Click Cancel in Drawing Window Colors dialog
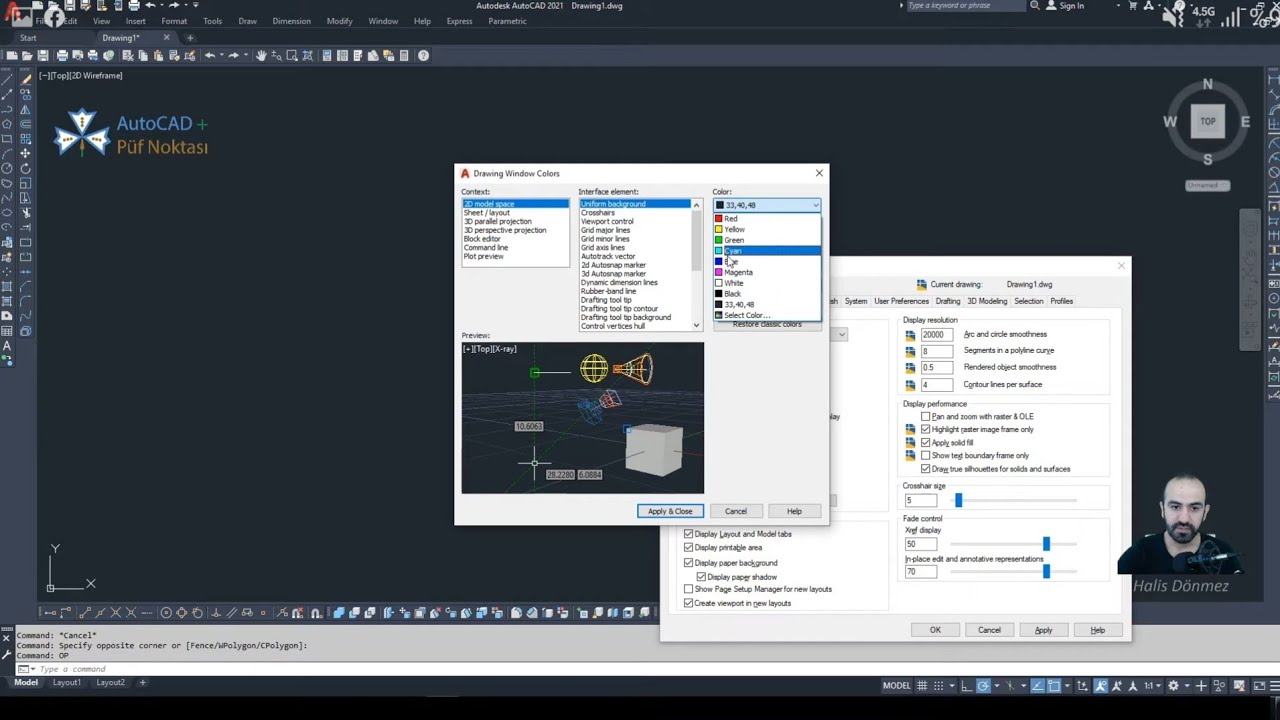 pyautogui.click(x=735, y=511)
